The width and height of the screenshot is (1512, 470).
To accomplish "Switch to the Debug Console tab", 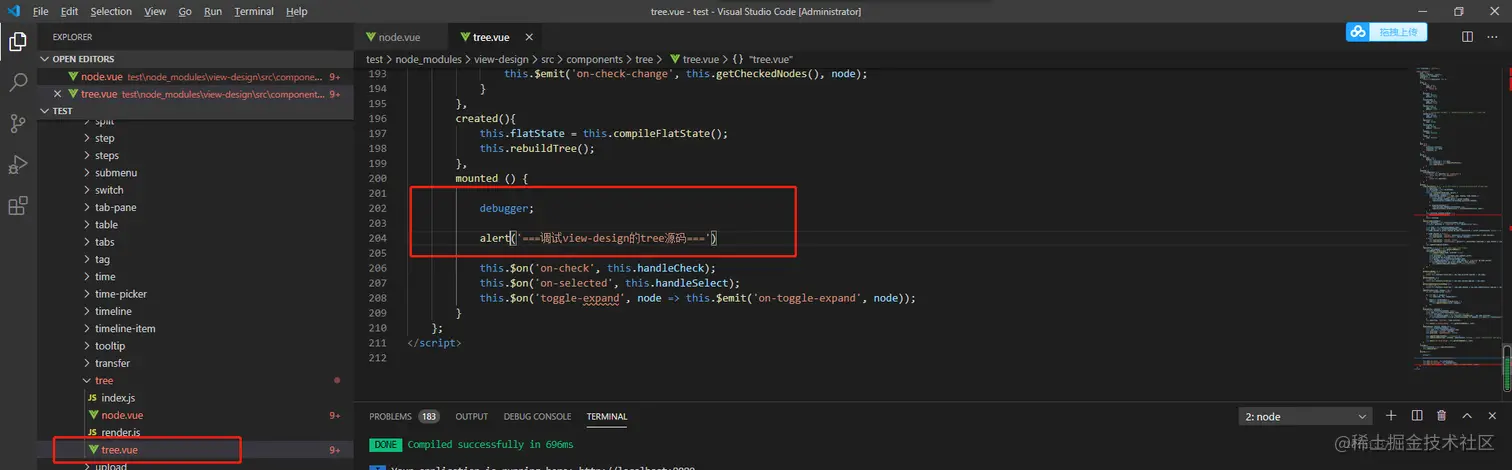I will [x=538, y=416].
